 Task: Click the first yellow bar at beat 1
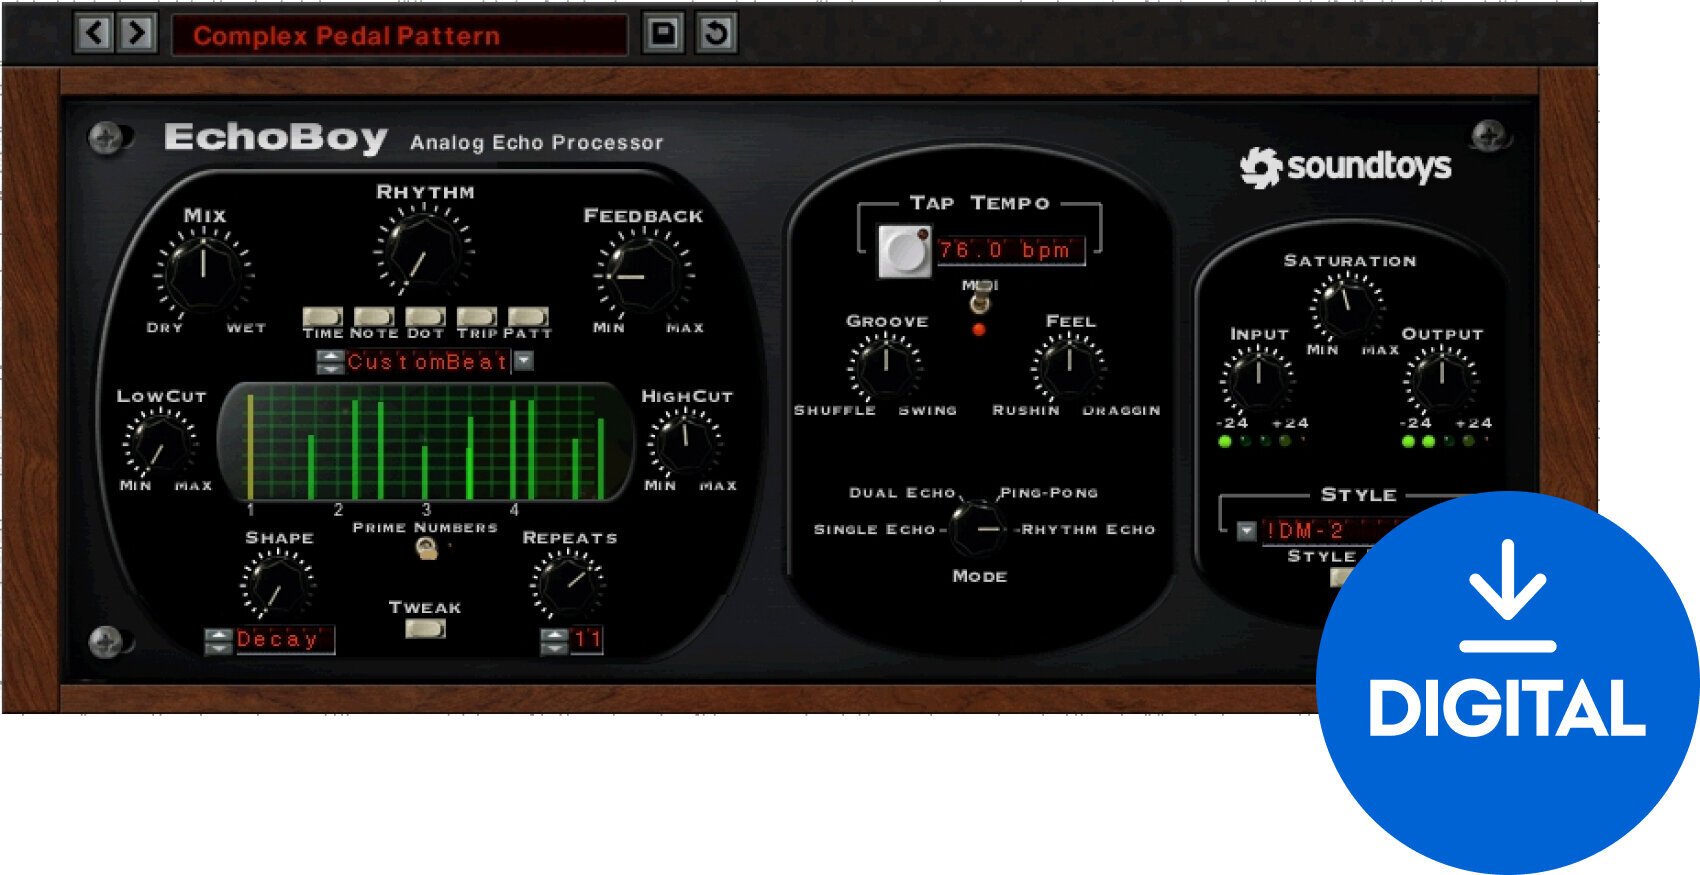click(x=250, y=447)
